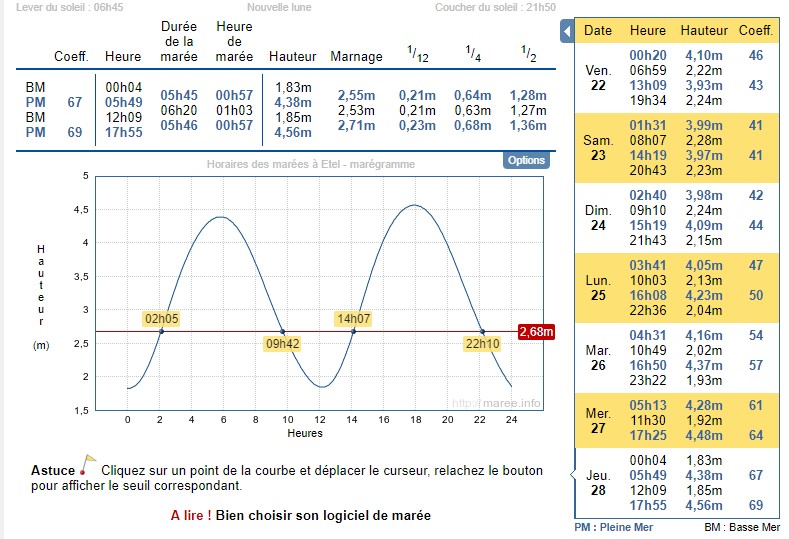This screenshot has height=539, width=789.
Task: Click the 4,56m height in the main table
Action: (293, 132)
